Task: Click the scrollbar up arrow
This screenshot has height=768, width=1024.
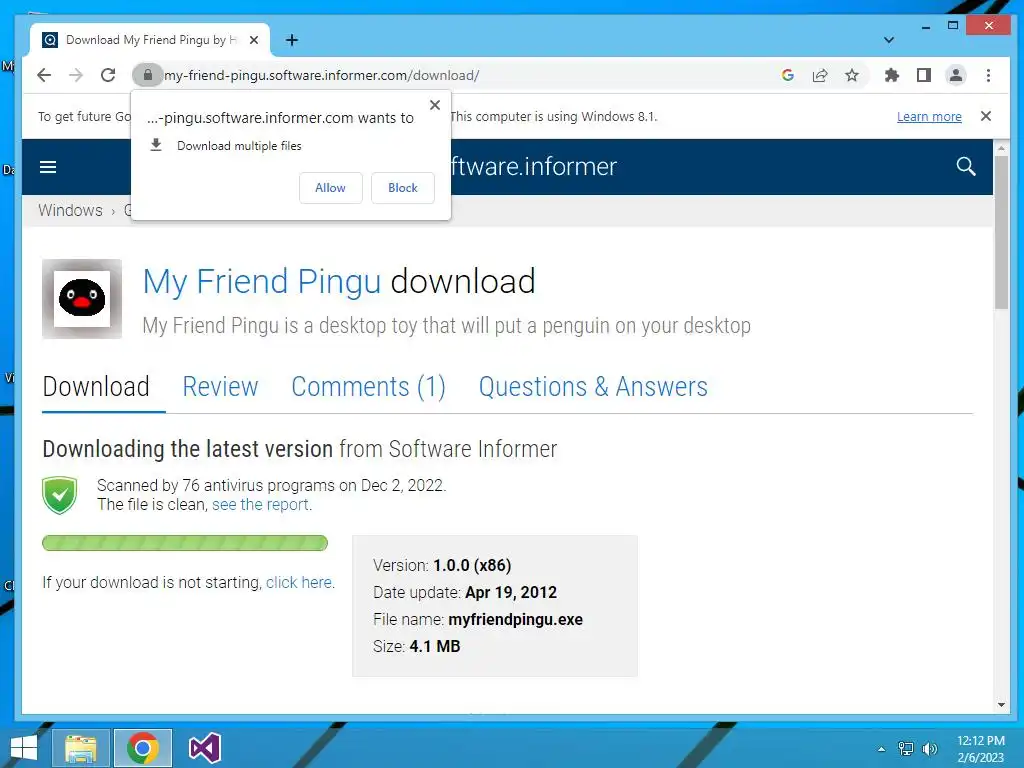Action: [1001, 148]
